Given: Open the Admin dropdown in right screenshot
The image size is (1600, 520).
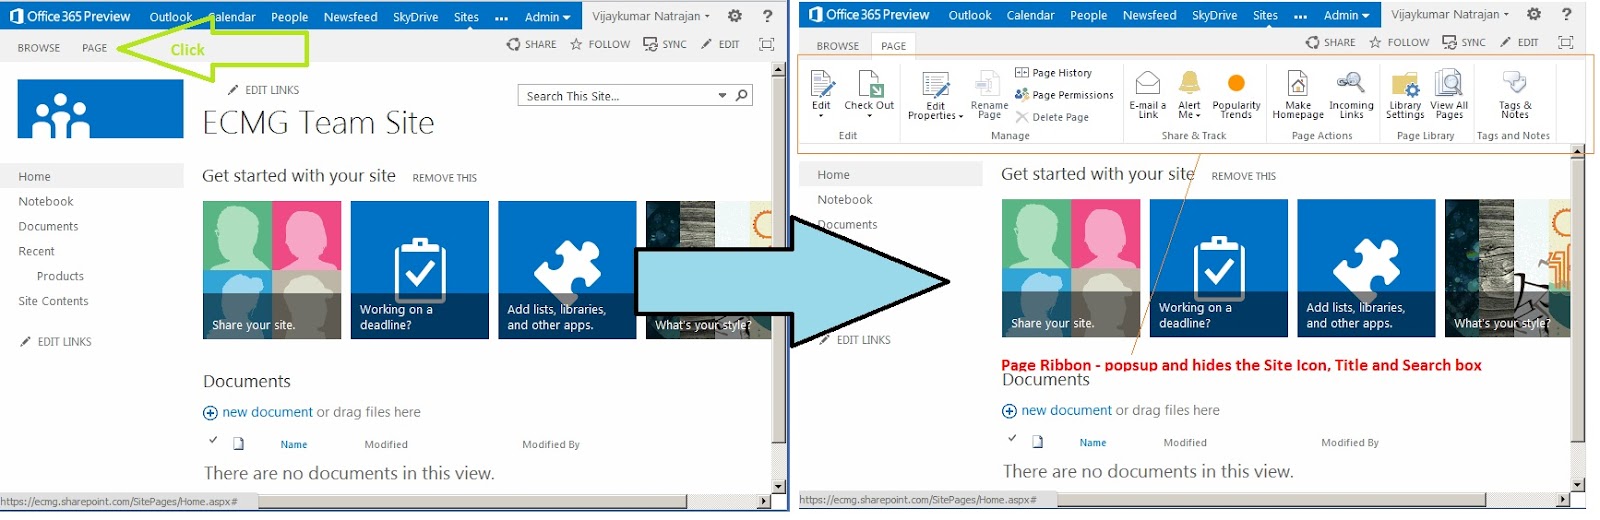Looking at the screenshot, I should click(1346, 15).
